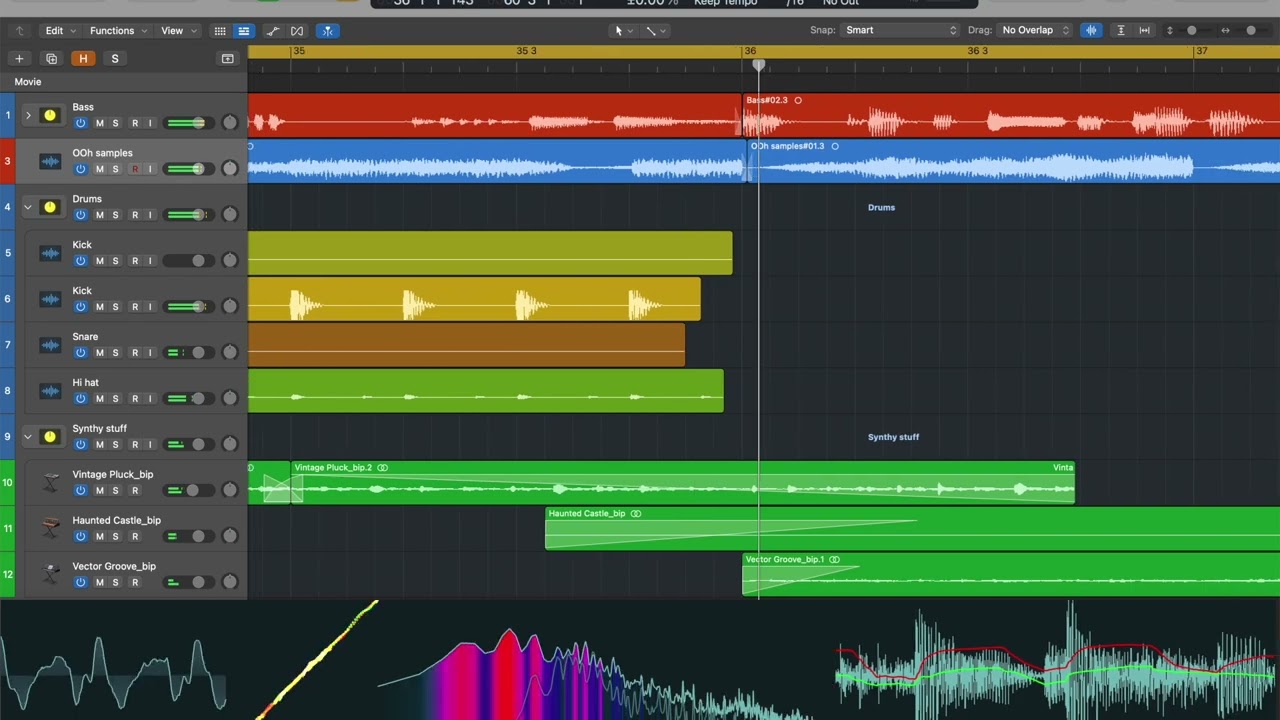Expand the Bass track stack

tap(28, 115)
